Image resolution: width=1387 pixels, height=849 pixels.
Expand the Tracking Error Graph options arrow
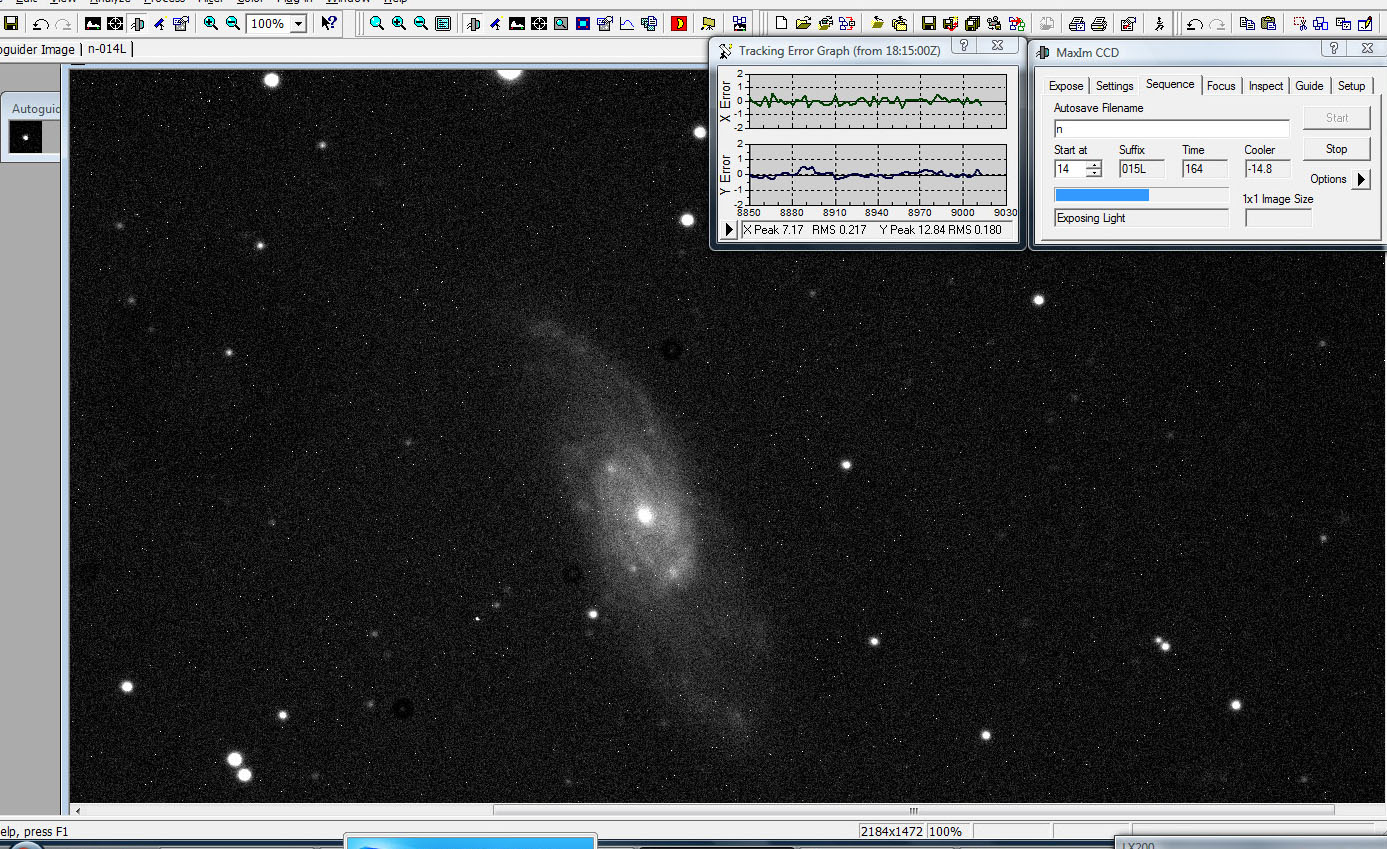pyautogui.click(x=729, y=230)
